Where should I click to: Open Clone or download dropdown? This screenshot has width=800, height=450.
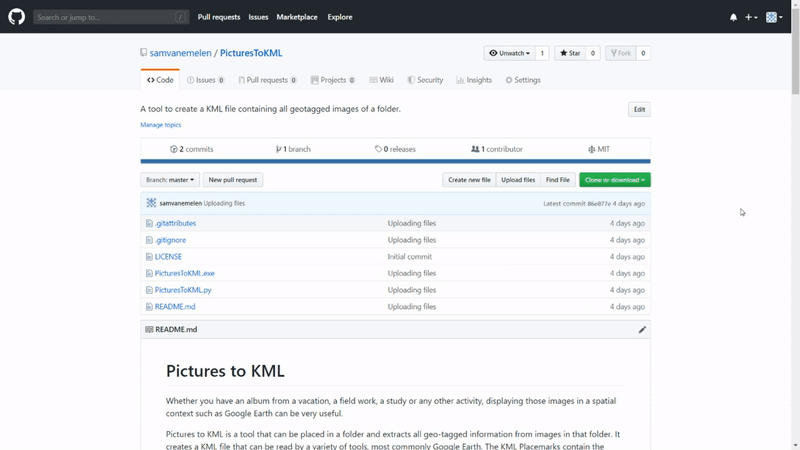point(615,180)
